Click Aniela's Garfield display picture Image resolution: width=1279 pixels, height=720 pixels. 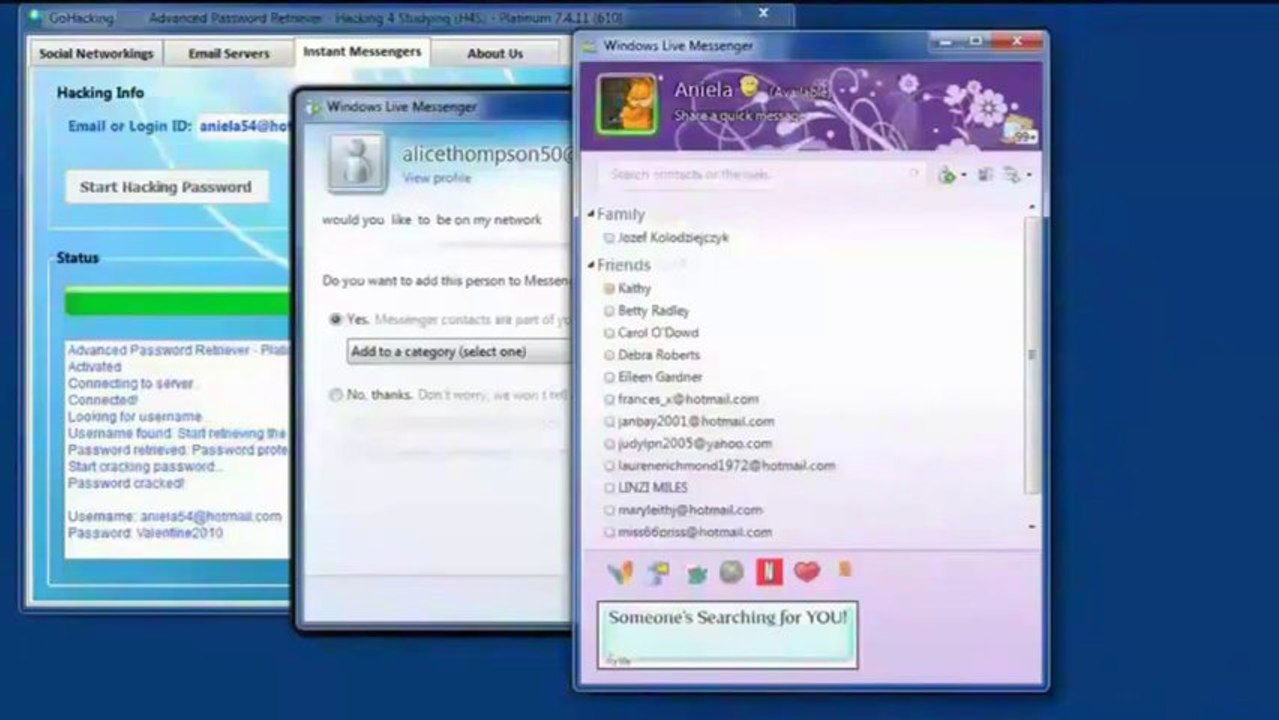(627, 104)
